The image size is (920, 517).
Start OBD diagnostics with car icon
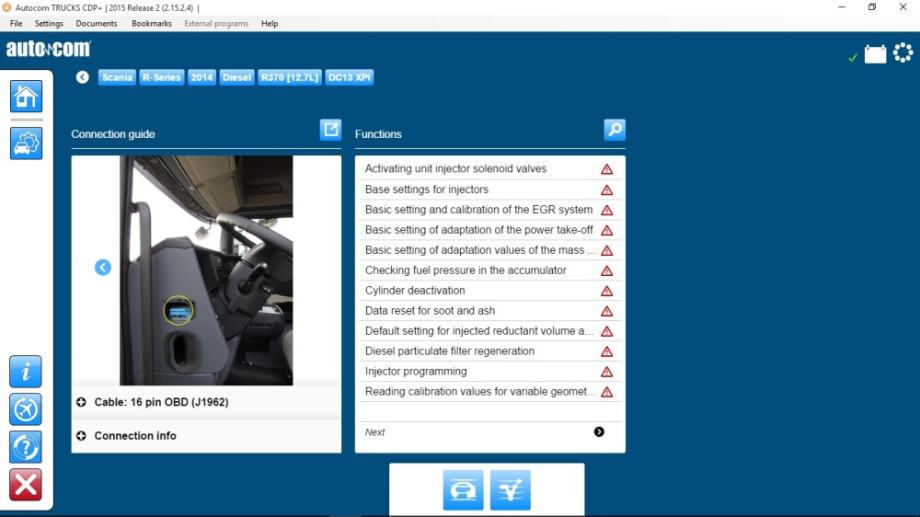coord(463,490)
